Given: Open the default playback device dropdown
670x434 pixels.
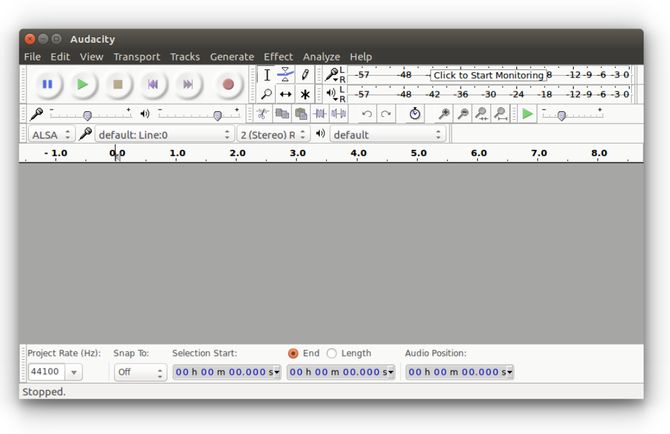Looking at the screenshot, I should (388, 135).
